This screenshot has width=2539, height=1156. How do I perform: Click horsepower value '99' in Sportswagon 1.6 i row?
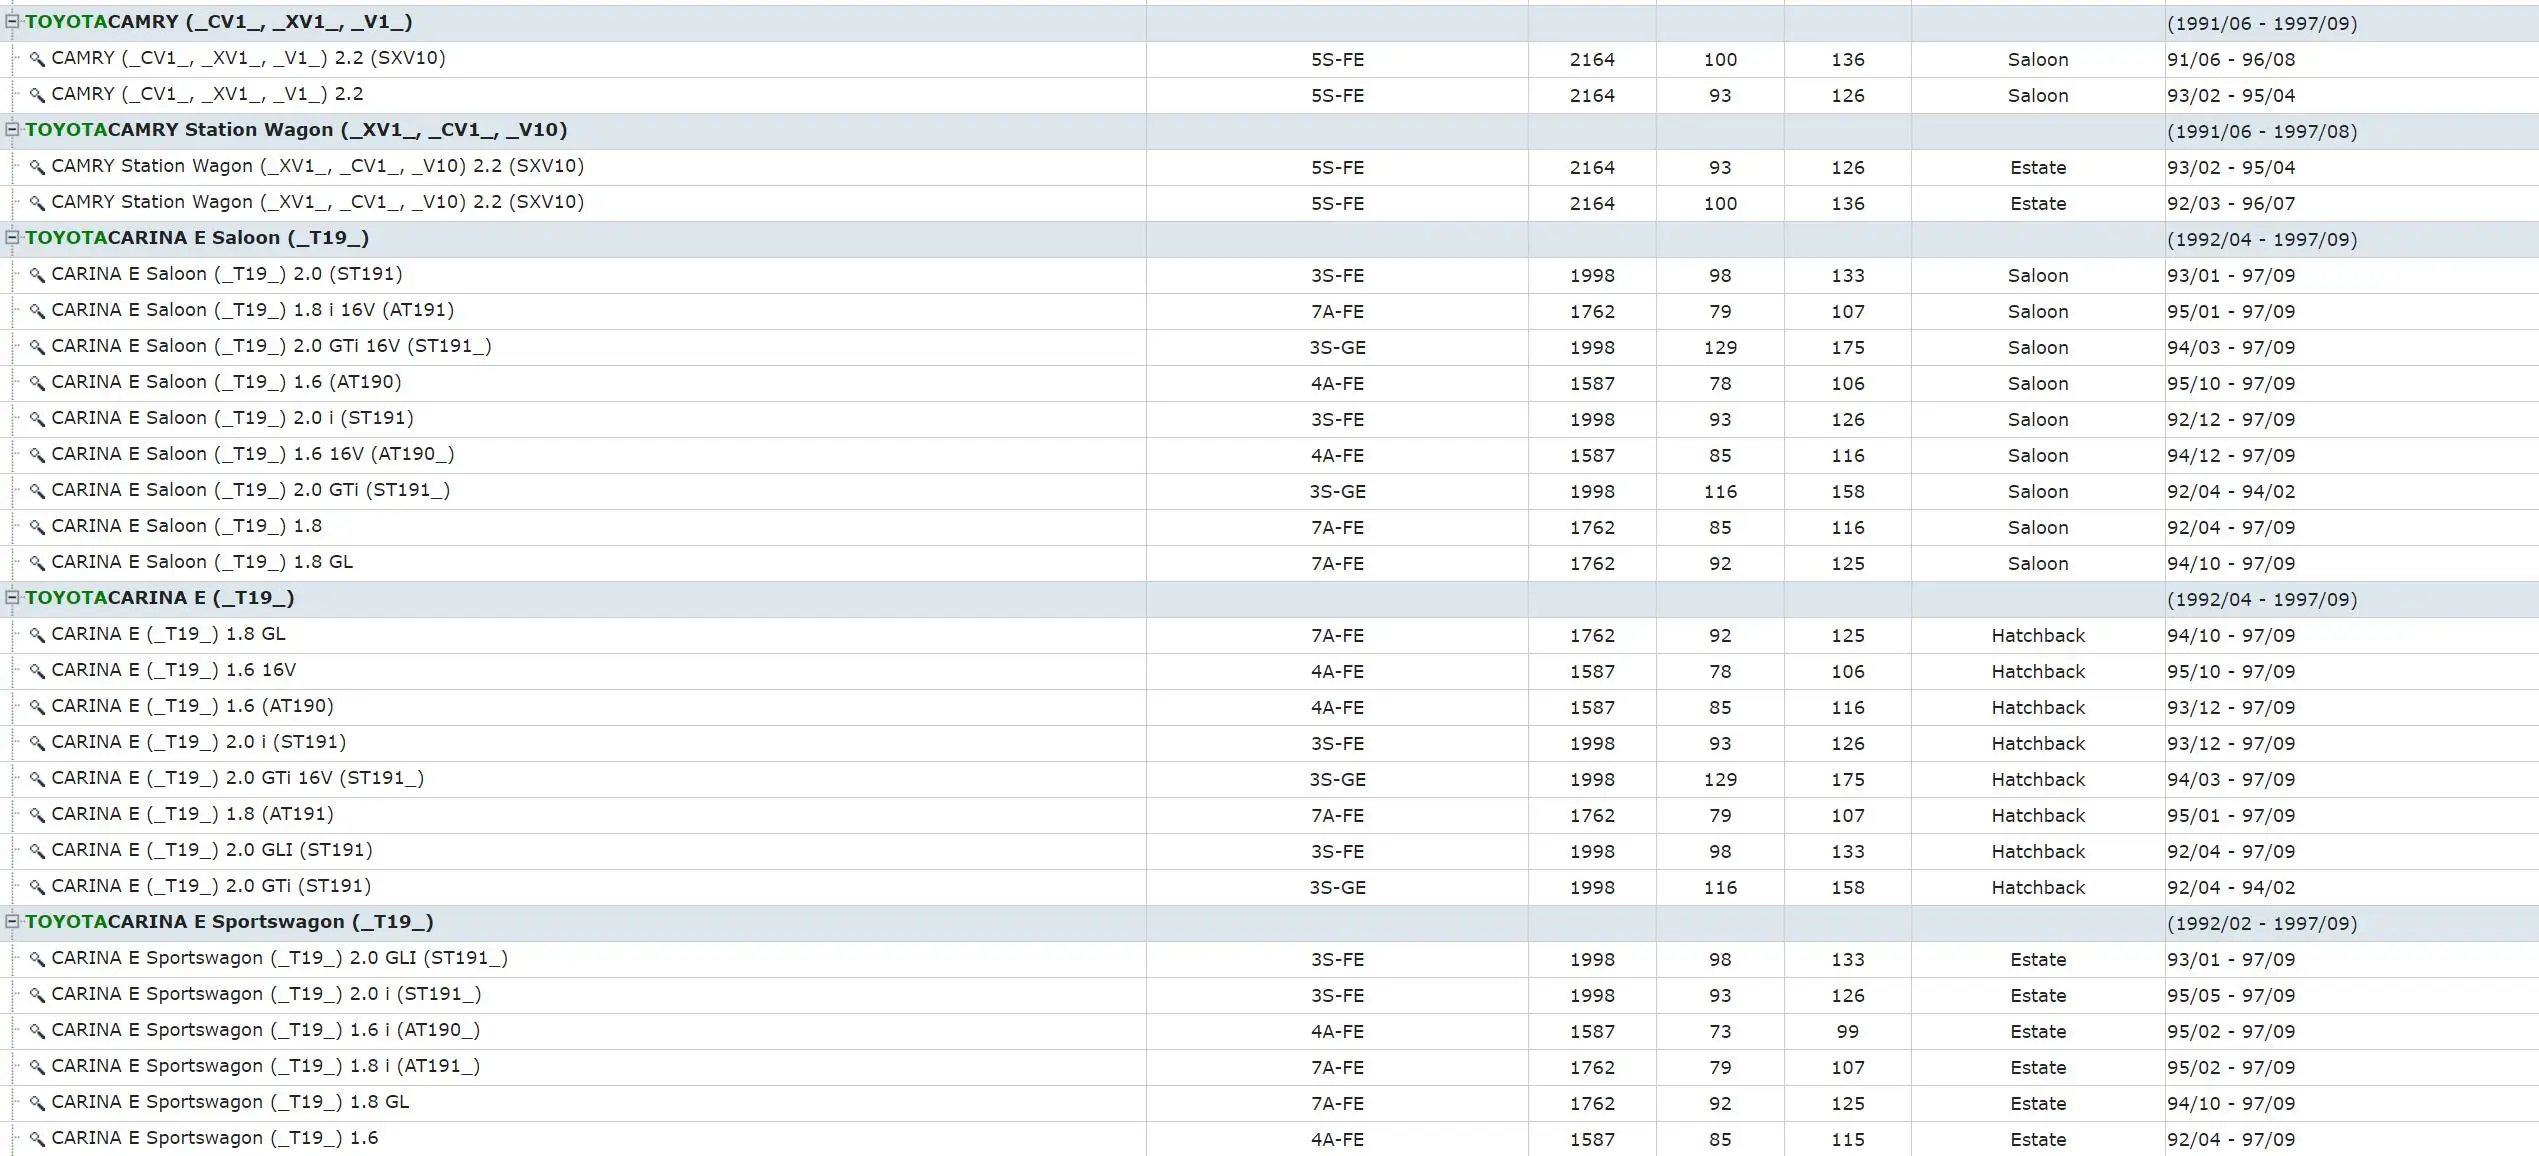coord(1847,1031)
